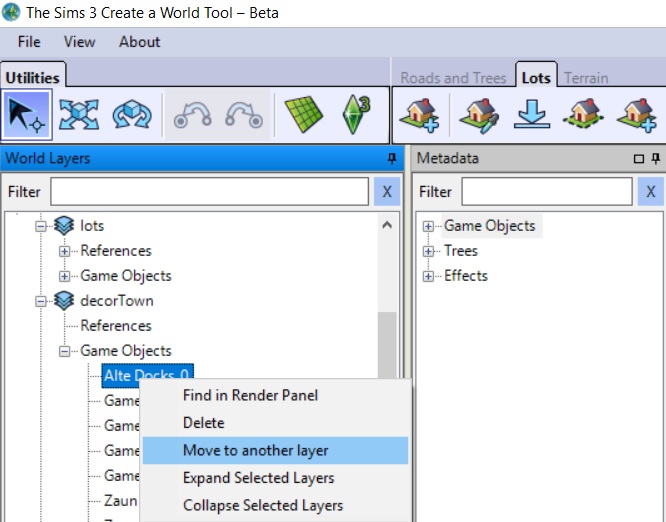Switch to the Roads and Trees tab
The width and height of the screenshot is (666, 522).
click(x=452, y=78)
